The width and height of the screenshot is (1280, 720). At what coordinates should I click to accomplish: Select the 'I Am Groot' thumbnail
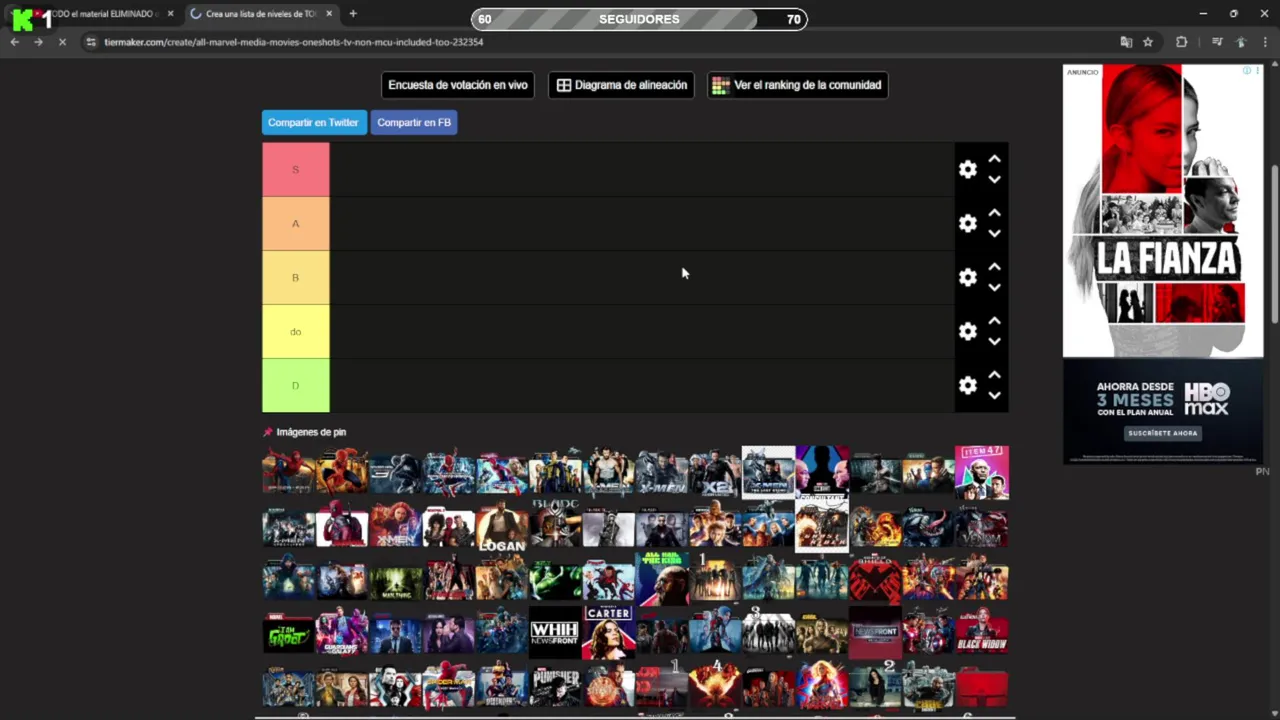point(288,634)
